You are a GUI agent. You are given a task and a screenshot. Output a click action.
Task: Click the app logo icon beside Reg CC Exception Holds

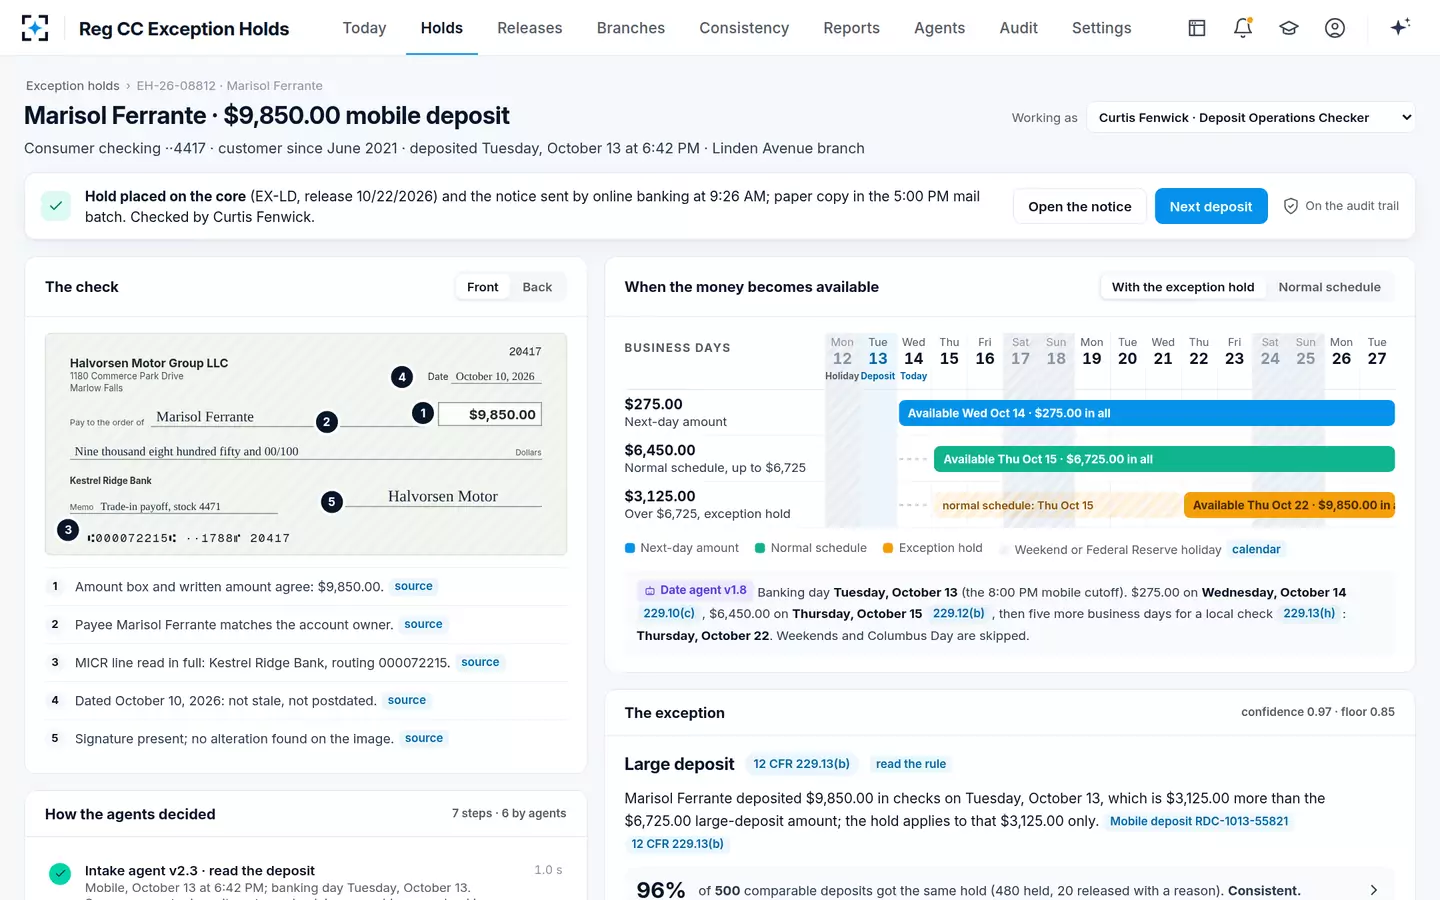[35, 28]
